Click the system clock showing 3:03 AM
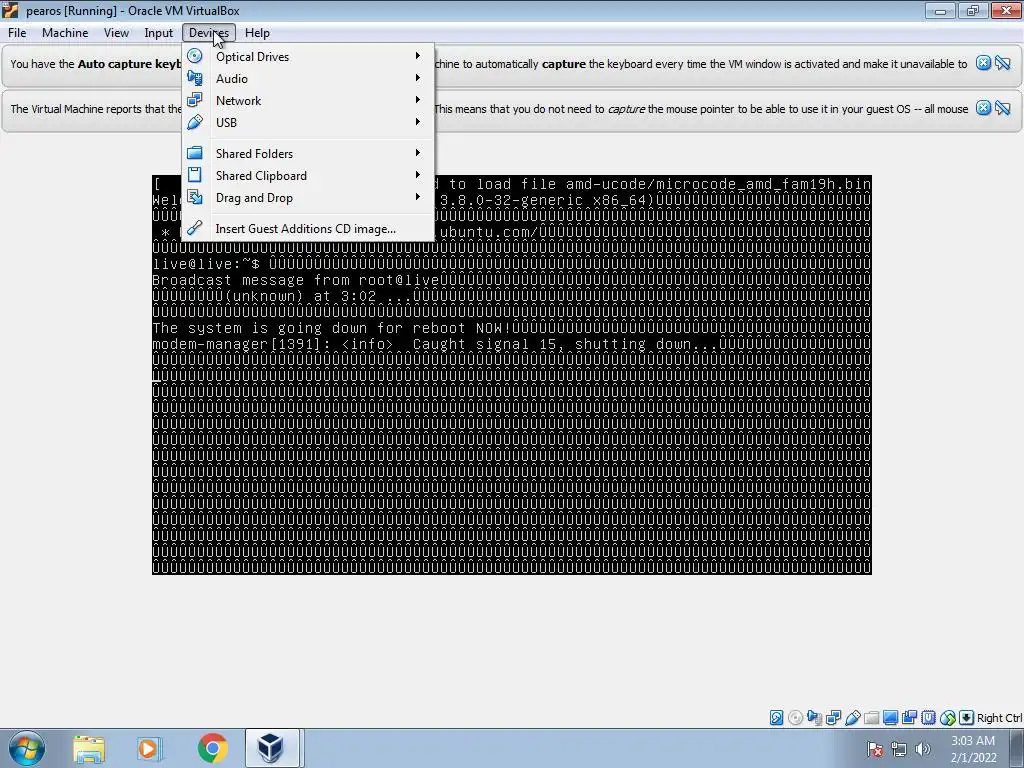Image resolution: width=1024 pixels, height=768 pixels. [973, 749]
